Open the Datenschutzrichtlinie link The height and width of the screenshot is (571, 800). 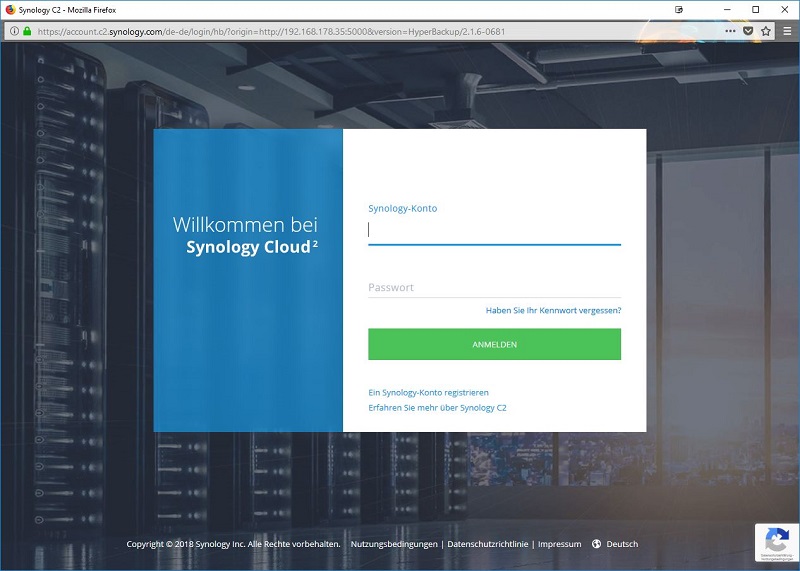click(488, 544)
